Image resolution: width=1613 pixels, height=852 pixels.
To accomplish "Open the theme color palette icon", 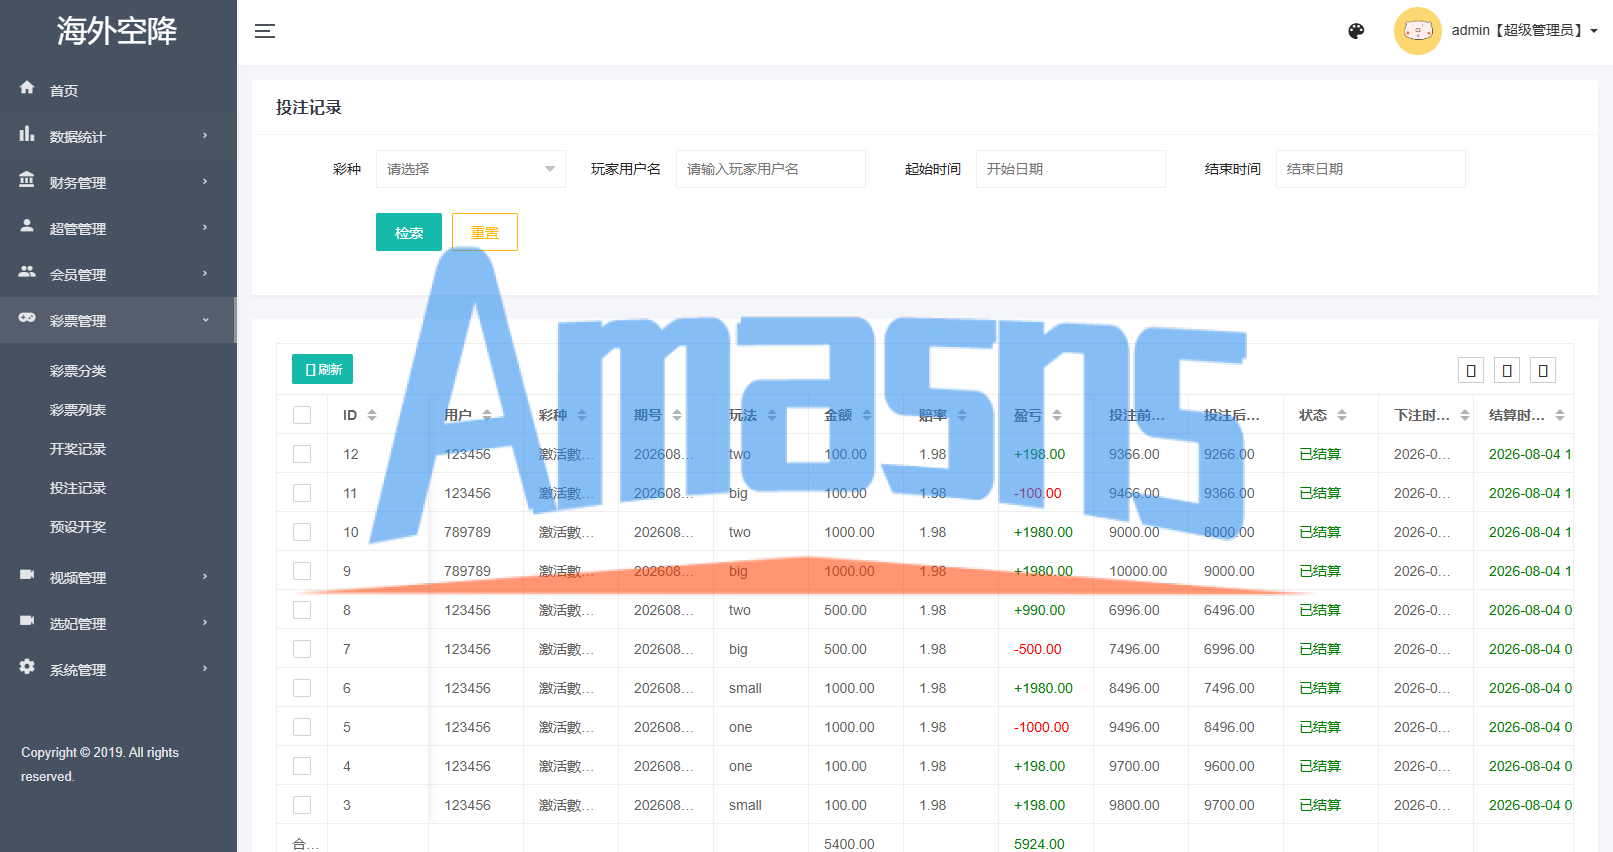I will 1356,31.
